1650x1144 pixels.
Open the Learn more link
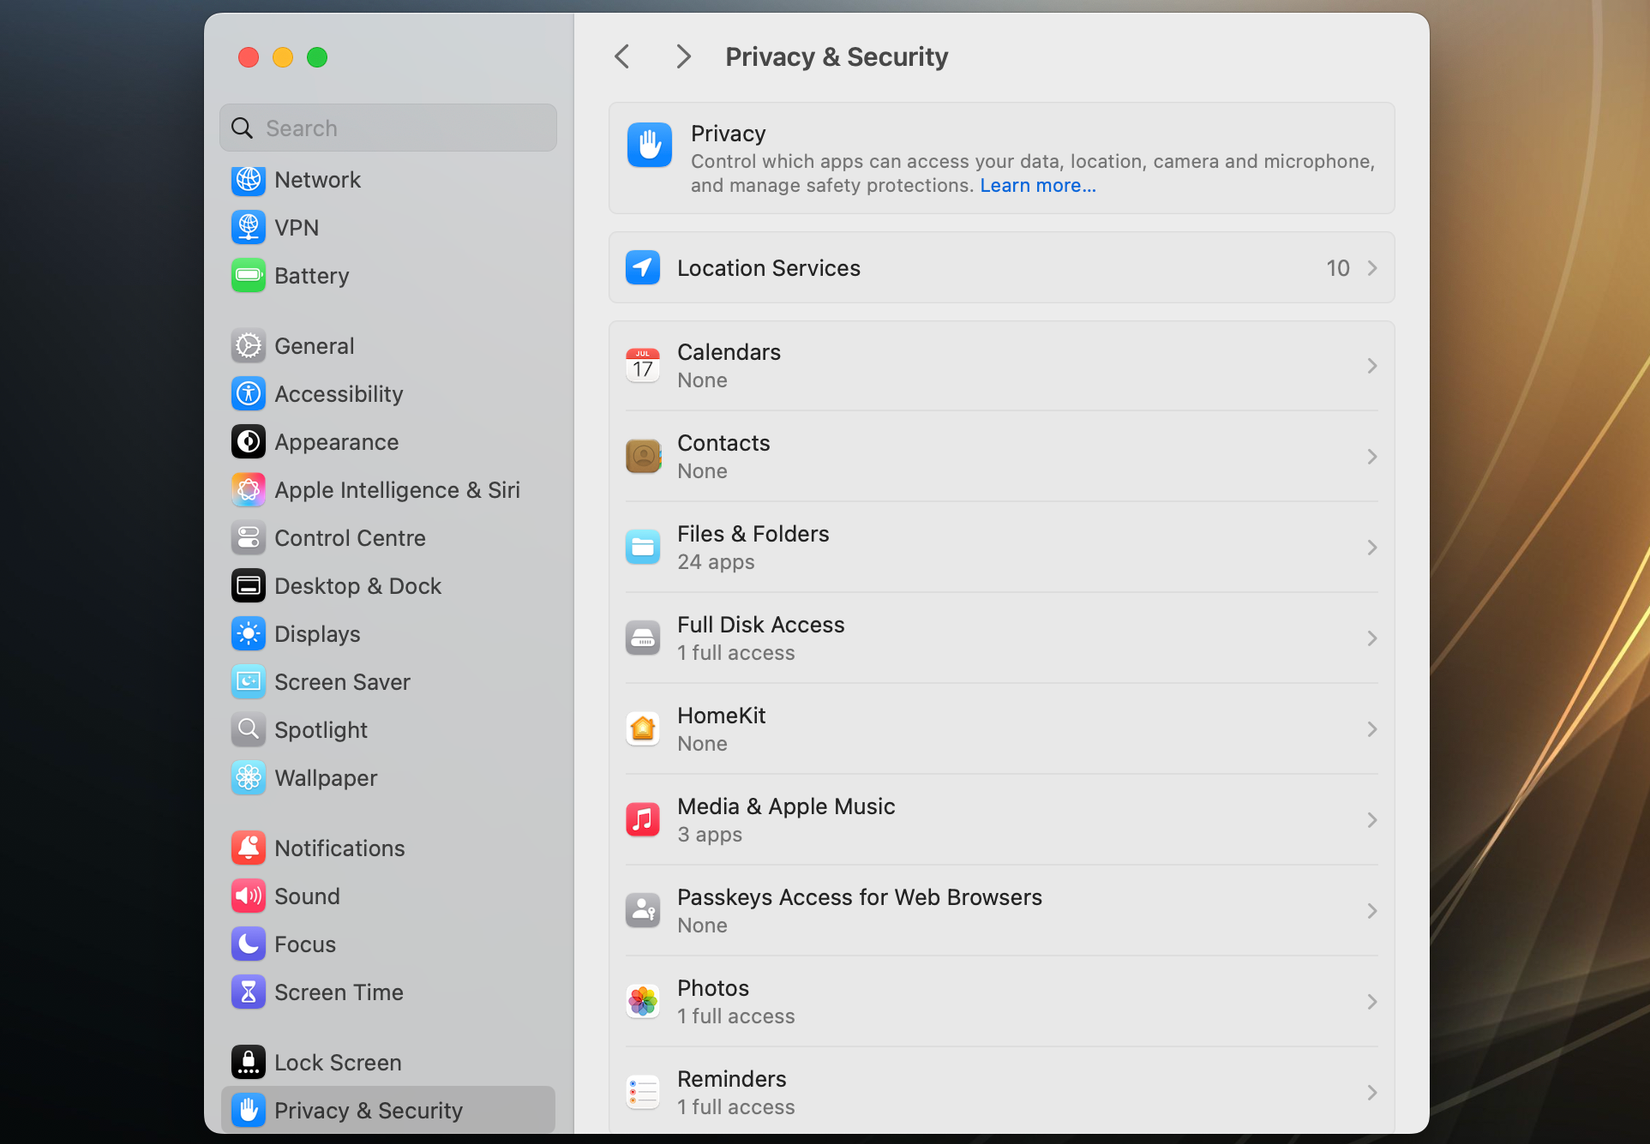click(1037, 185)
